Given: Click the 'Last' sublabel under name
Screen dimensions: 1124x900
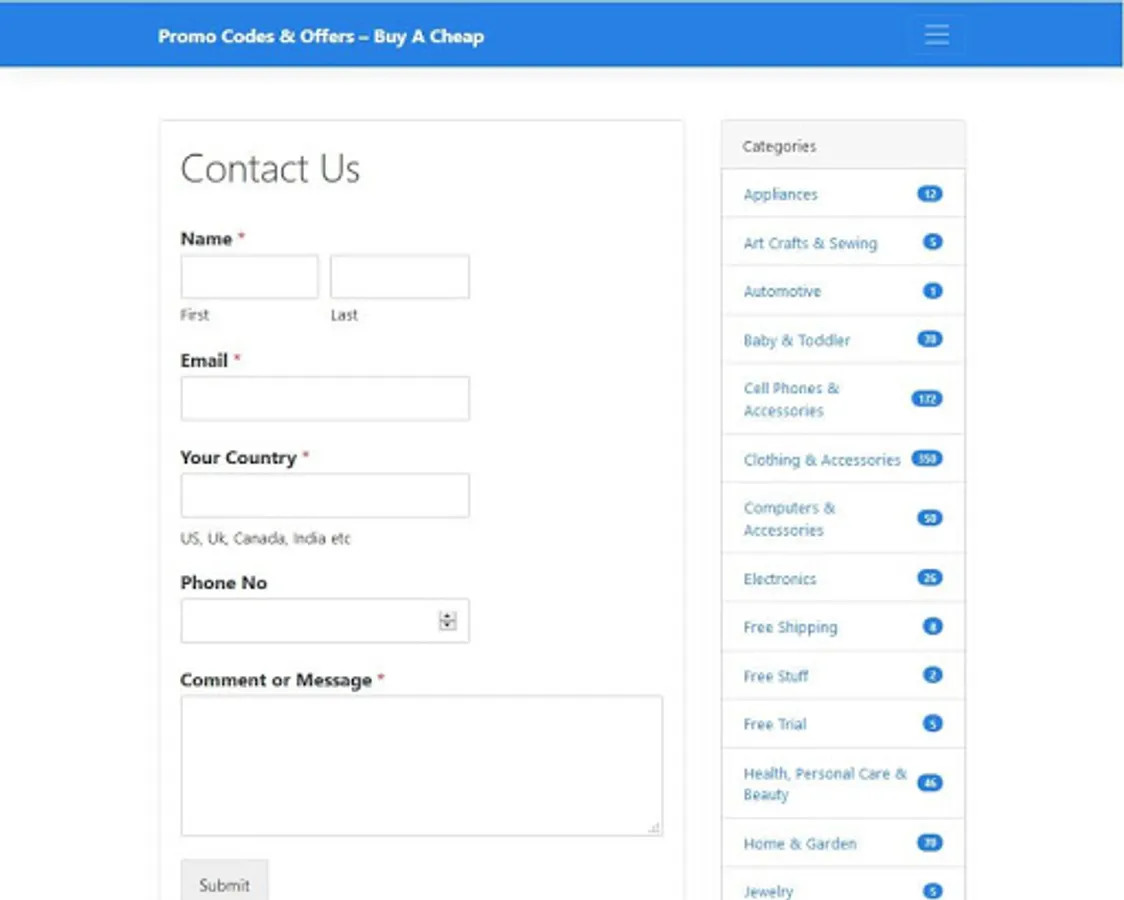Looking at the screenshot, I should tap(344, 315).
